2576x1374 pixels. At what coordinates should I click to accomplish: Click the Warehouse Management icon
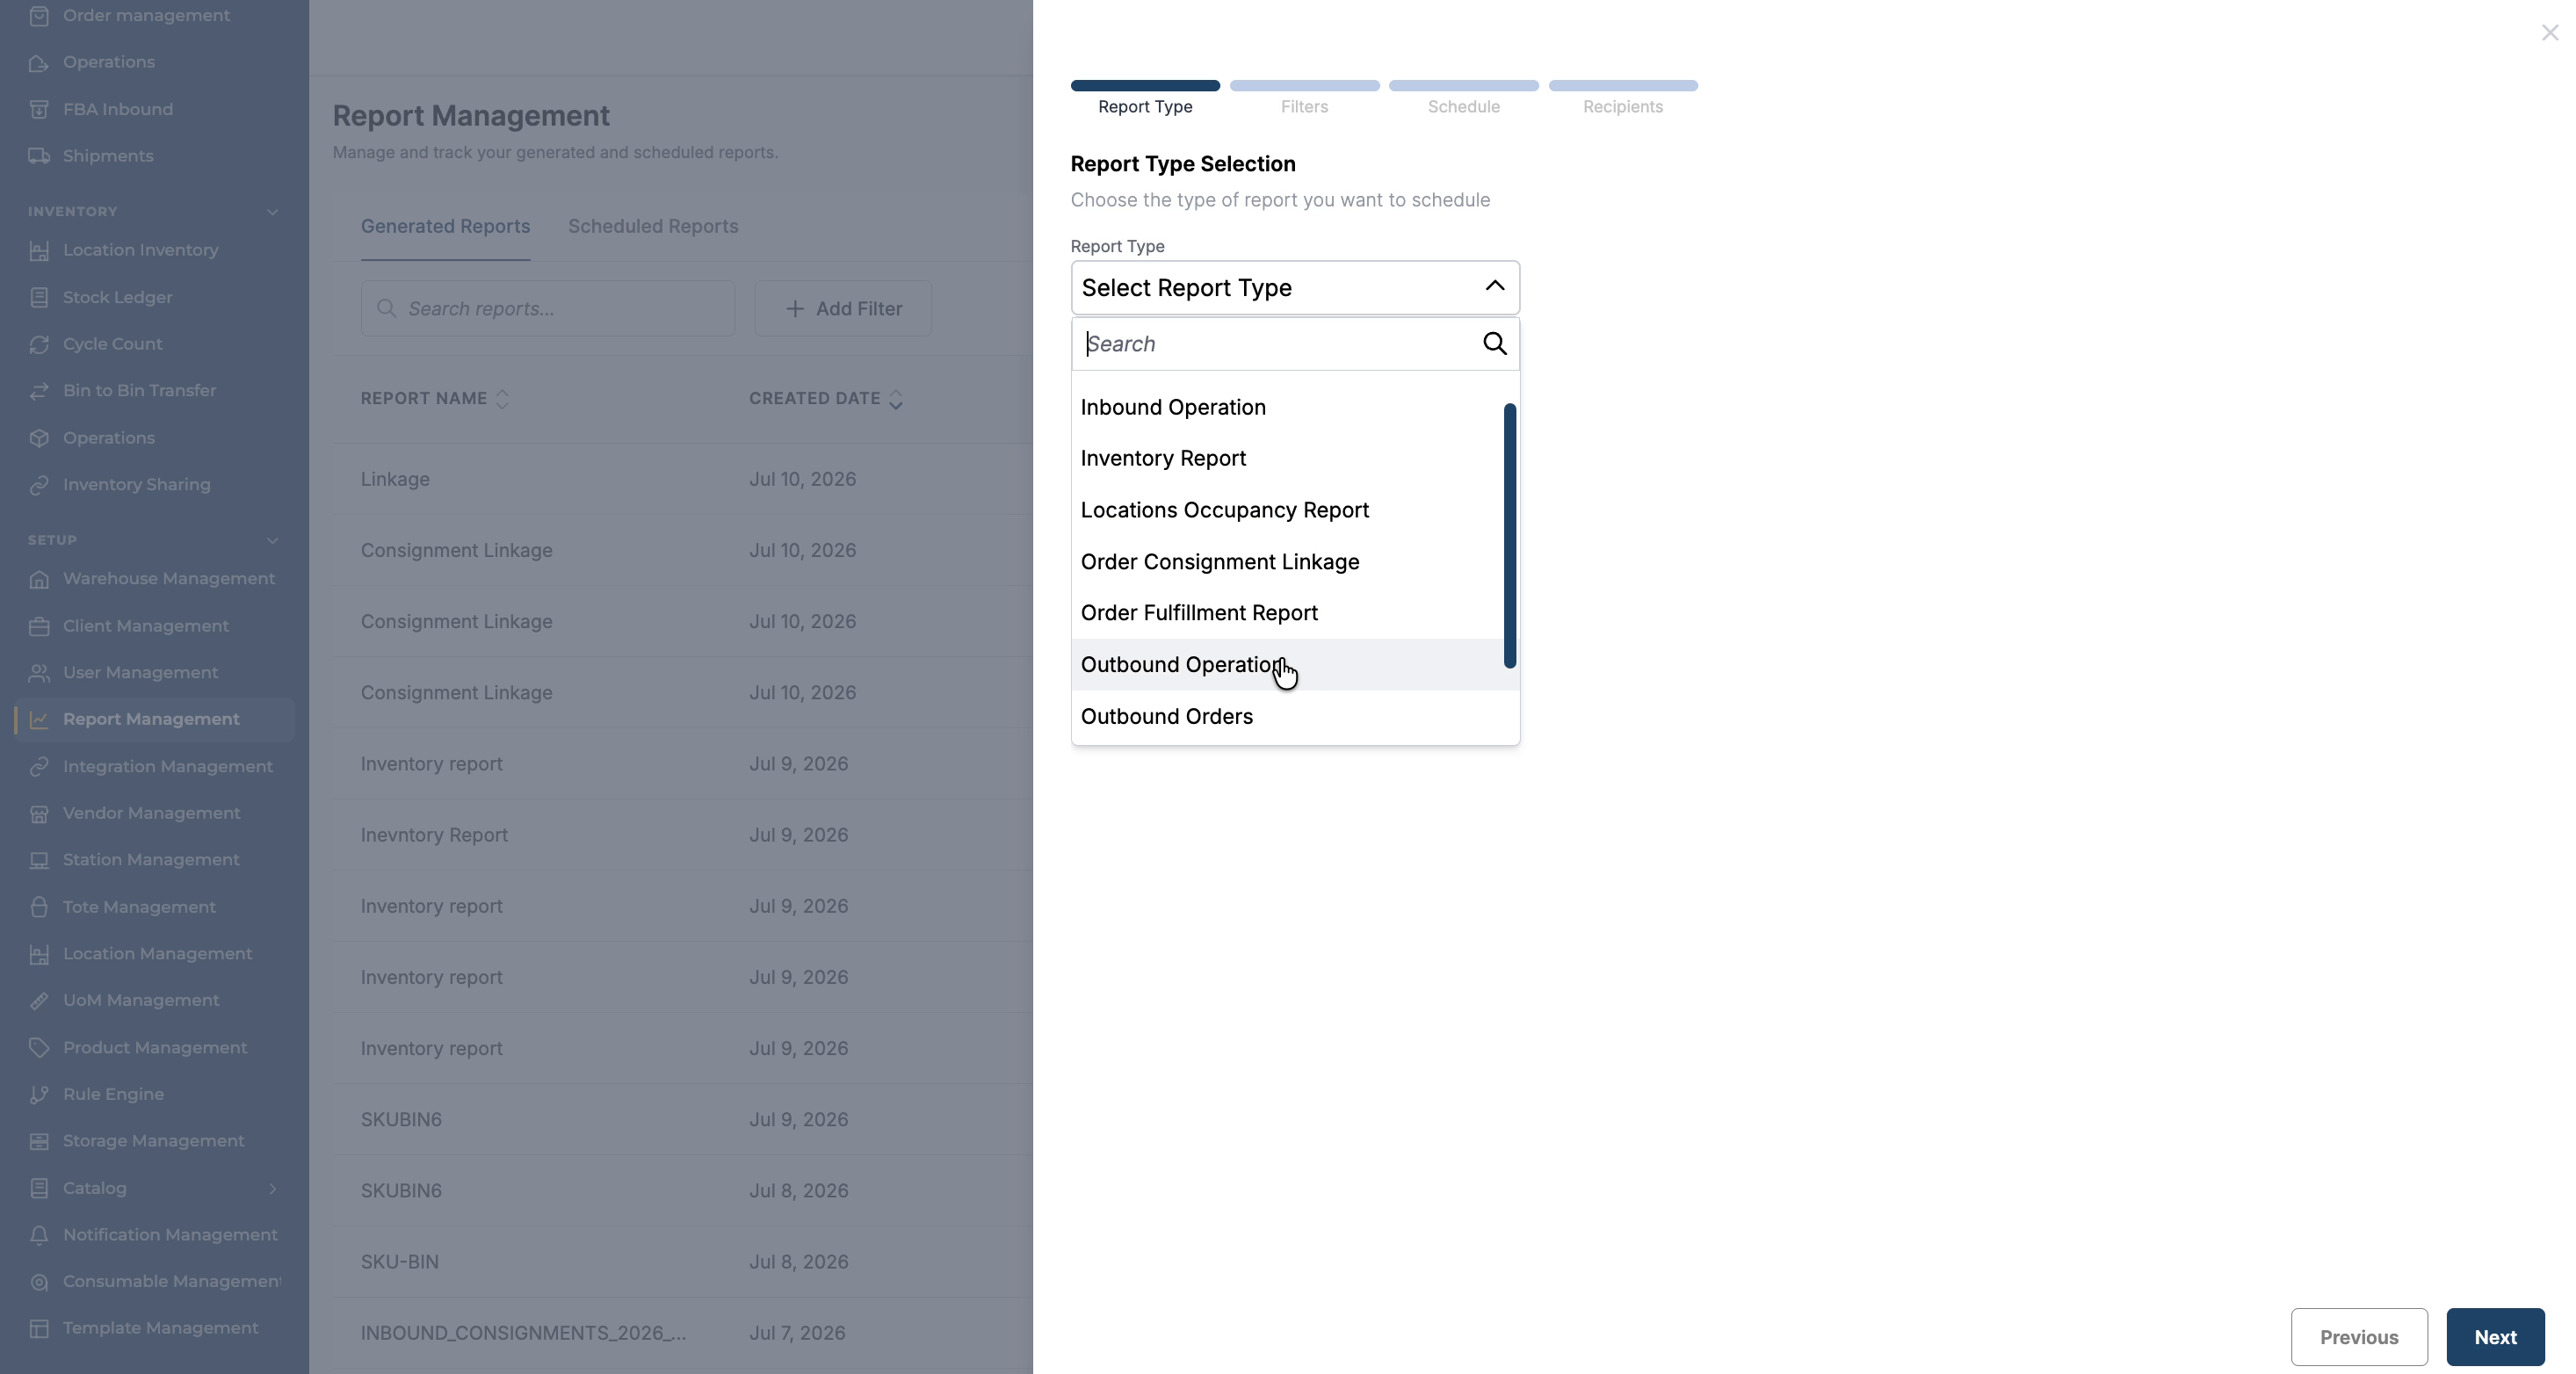(x=39, y=579)
